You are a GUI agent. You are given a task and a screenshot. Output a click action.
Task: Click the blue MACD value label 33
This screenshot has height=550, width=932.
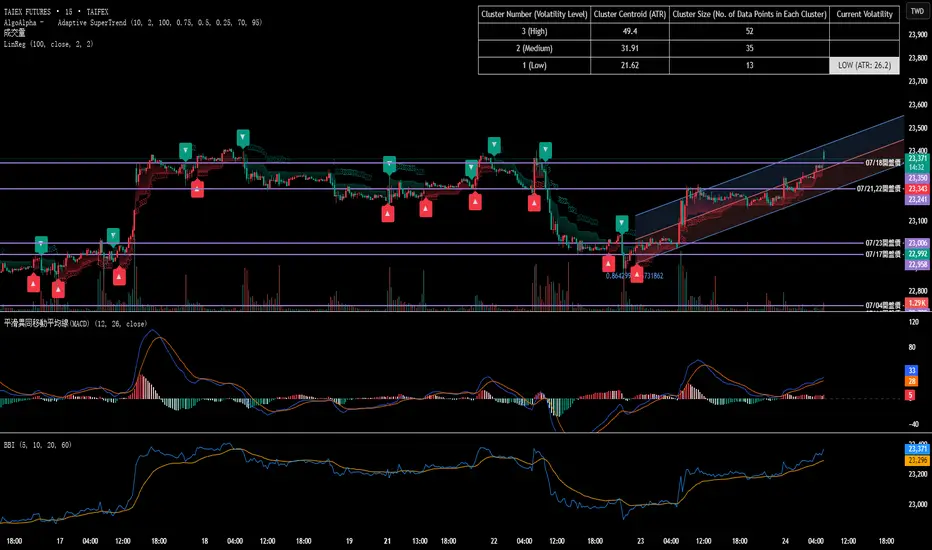pos(911,370)
